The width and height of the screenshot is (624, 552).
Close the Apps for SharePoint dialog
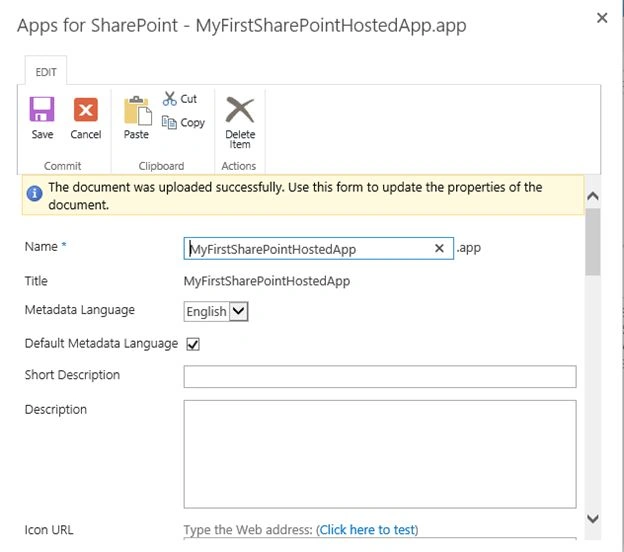(602, 18)
